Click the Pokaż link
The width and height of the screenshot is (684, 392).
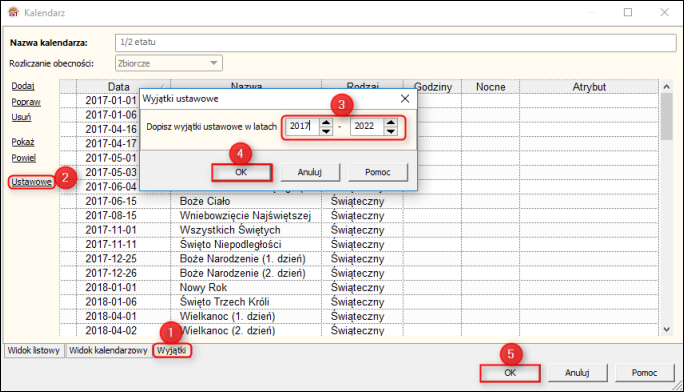23,142
